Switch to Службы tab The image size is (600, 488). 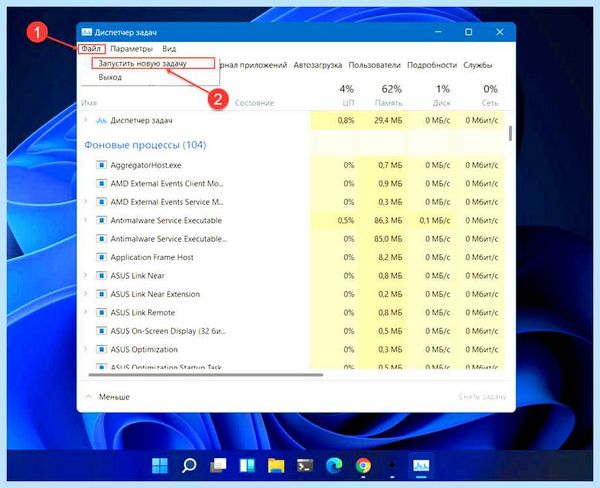click(478, 65)
